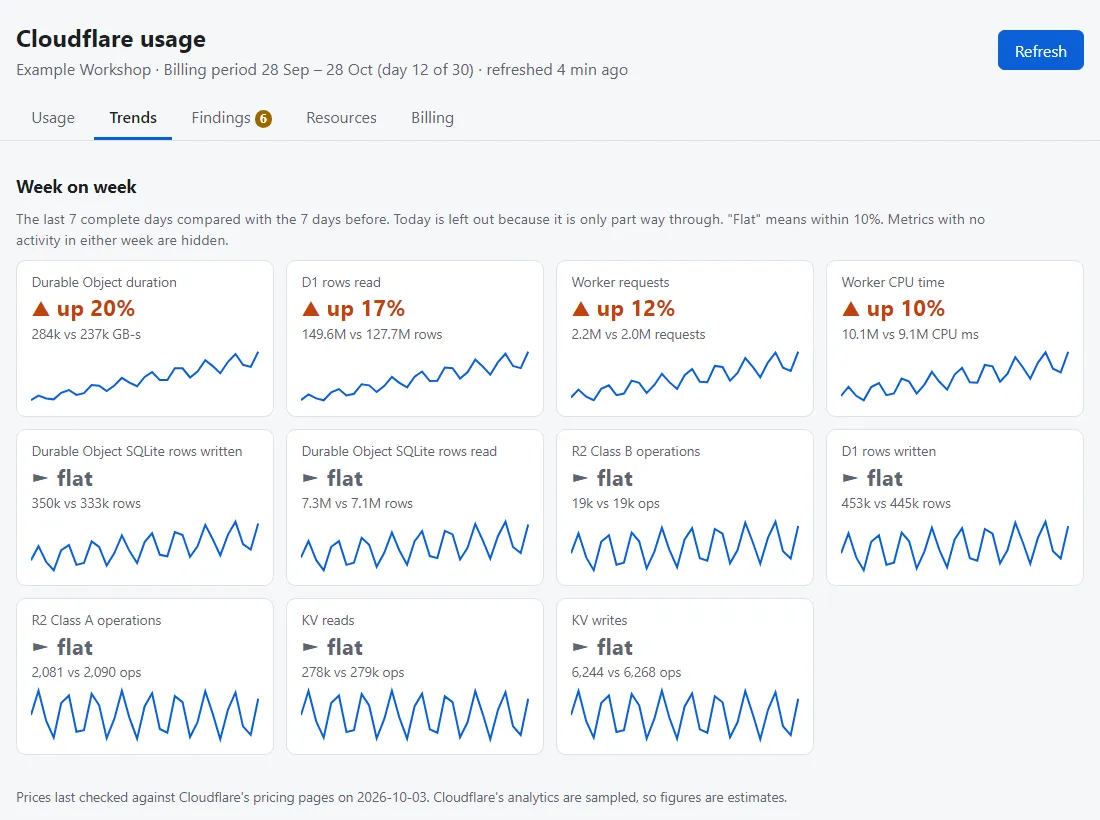Click the 'R2 Class B operations' title
The width and height of the screenshot is (1100, 820).
(636, 451)
